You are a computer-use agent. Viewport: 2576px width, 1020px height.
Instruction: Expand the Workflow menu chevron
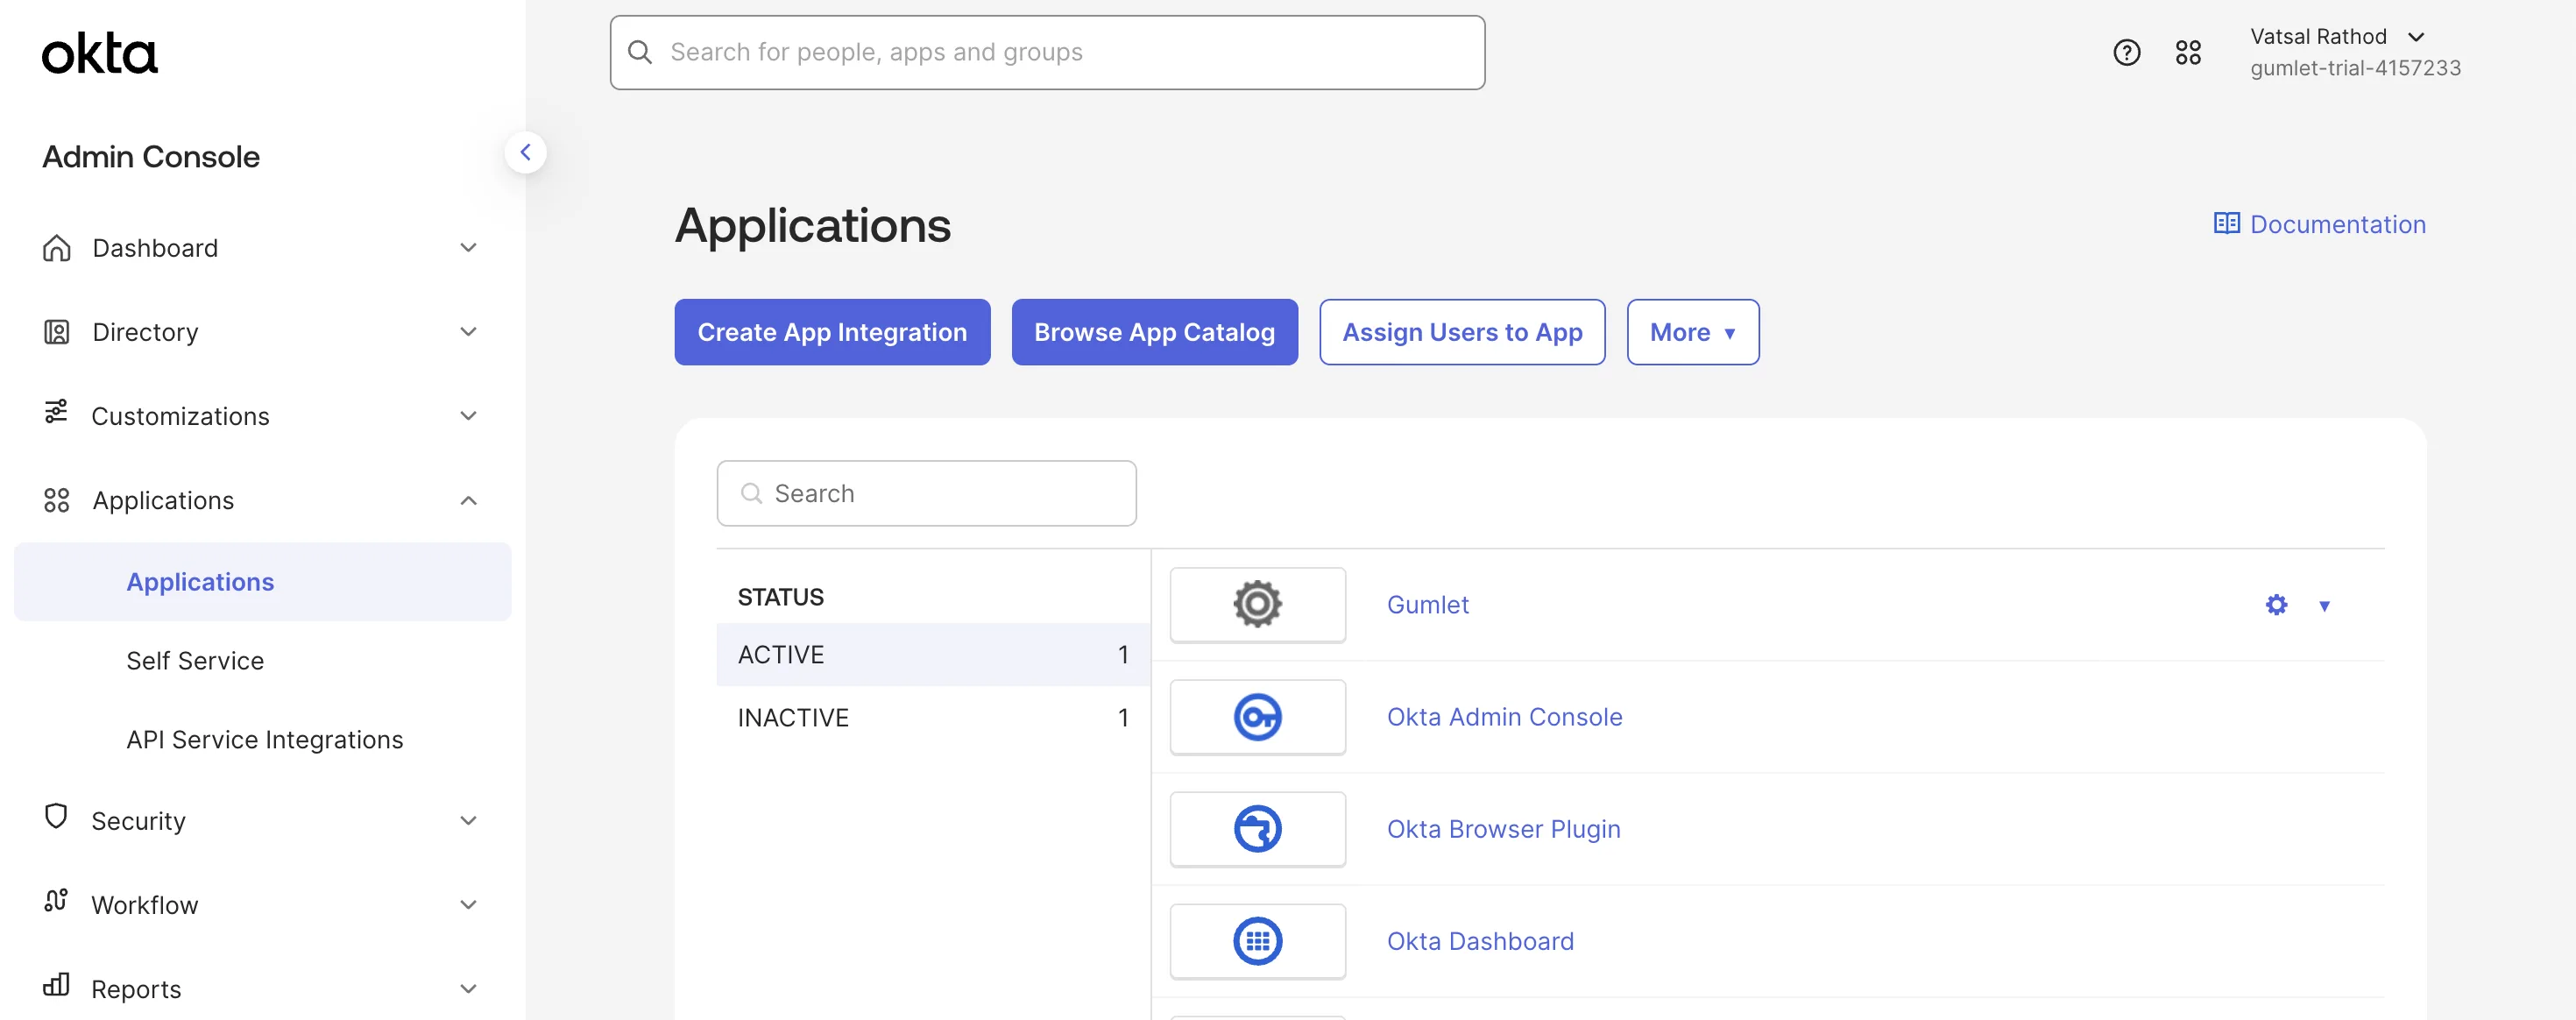468,904
